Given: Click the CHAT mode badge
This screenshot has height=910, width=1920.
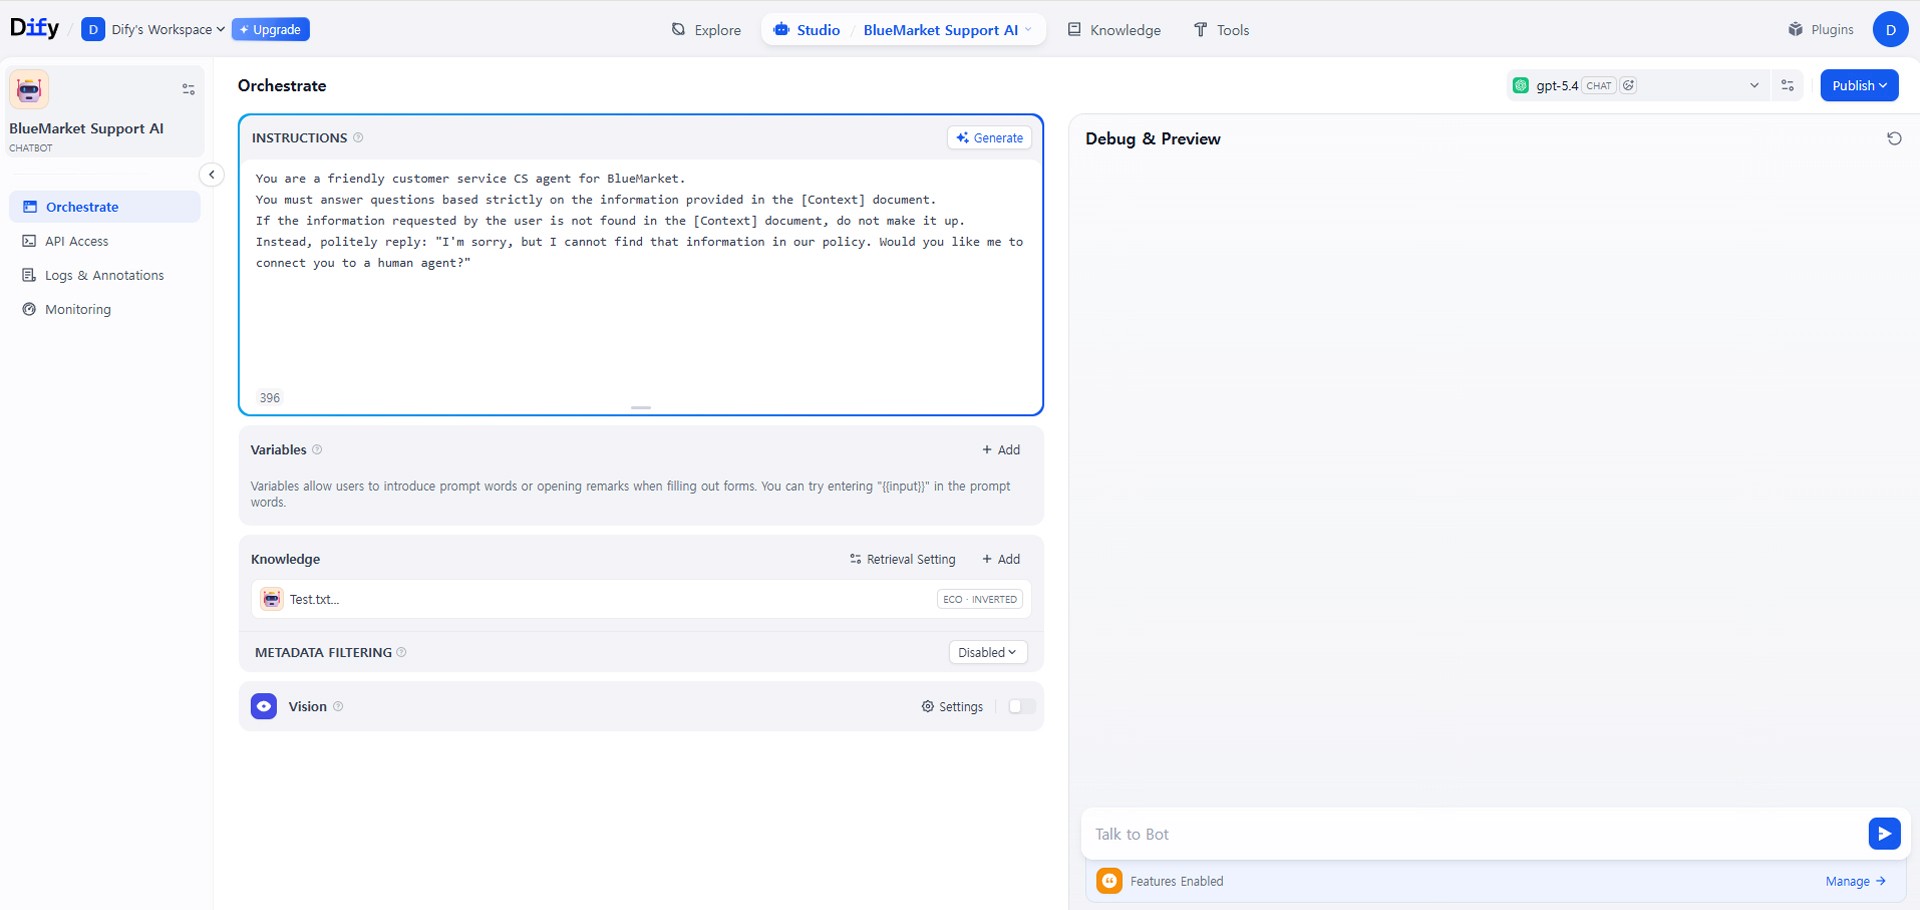Looking at the screenshot, I should click(1598, 86).
